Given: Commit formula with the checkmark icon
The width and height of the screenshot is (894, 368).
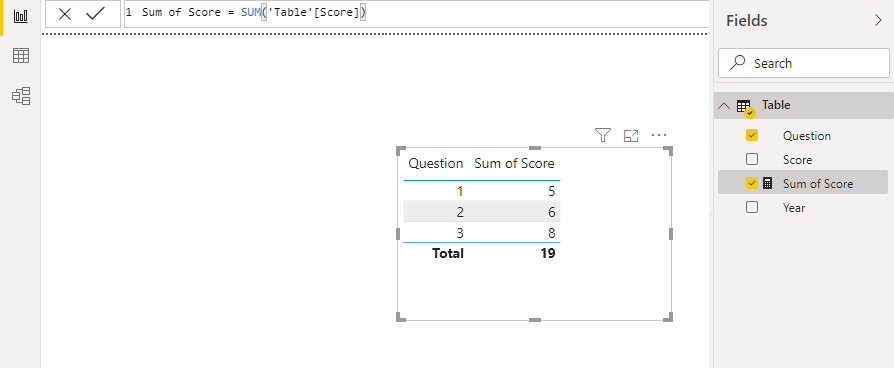Looking at the screenshot, I should (x=95, y=14).
